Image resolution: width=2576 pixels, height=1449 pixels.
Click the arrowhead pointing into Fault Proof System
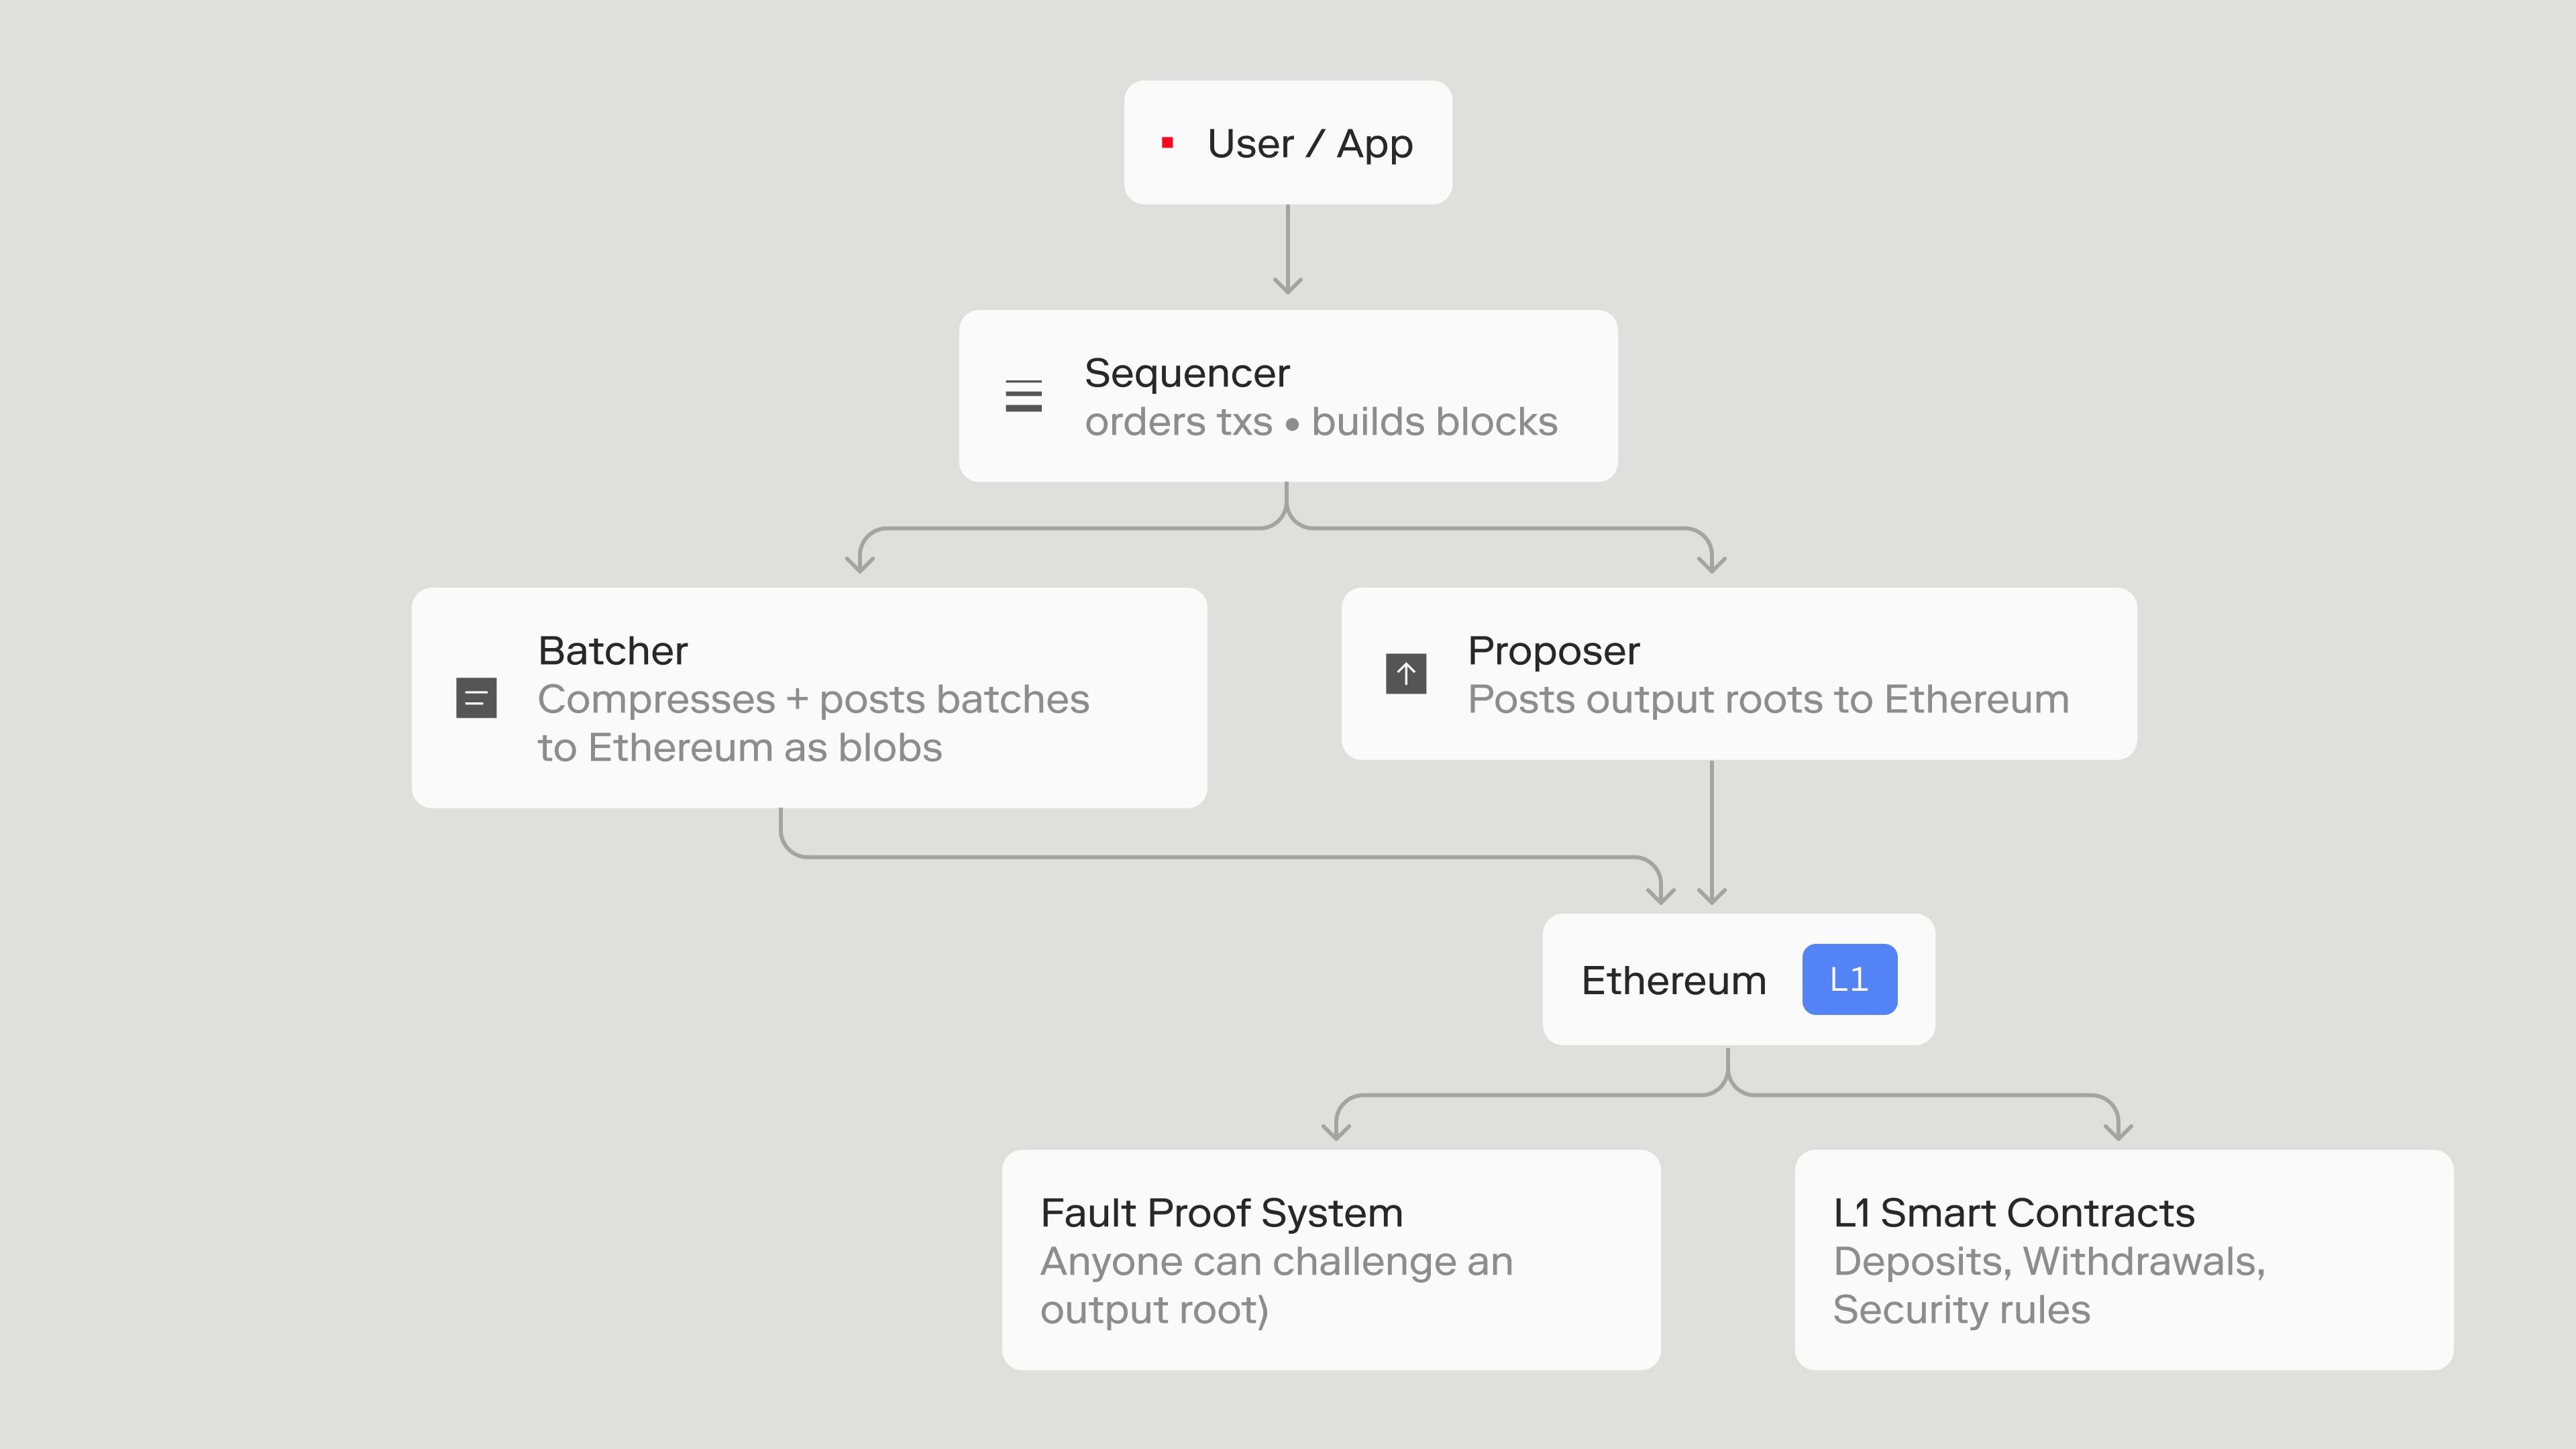coord(1336,1130)
